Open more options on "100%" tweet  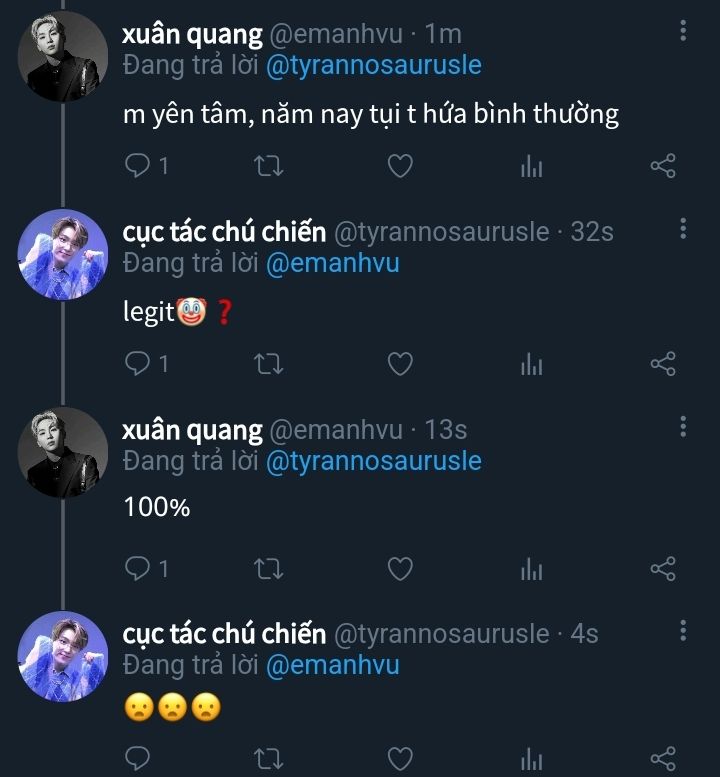[x=683, y=428]
